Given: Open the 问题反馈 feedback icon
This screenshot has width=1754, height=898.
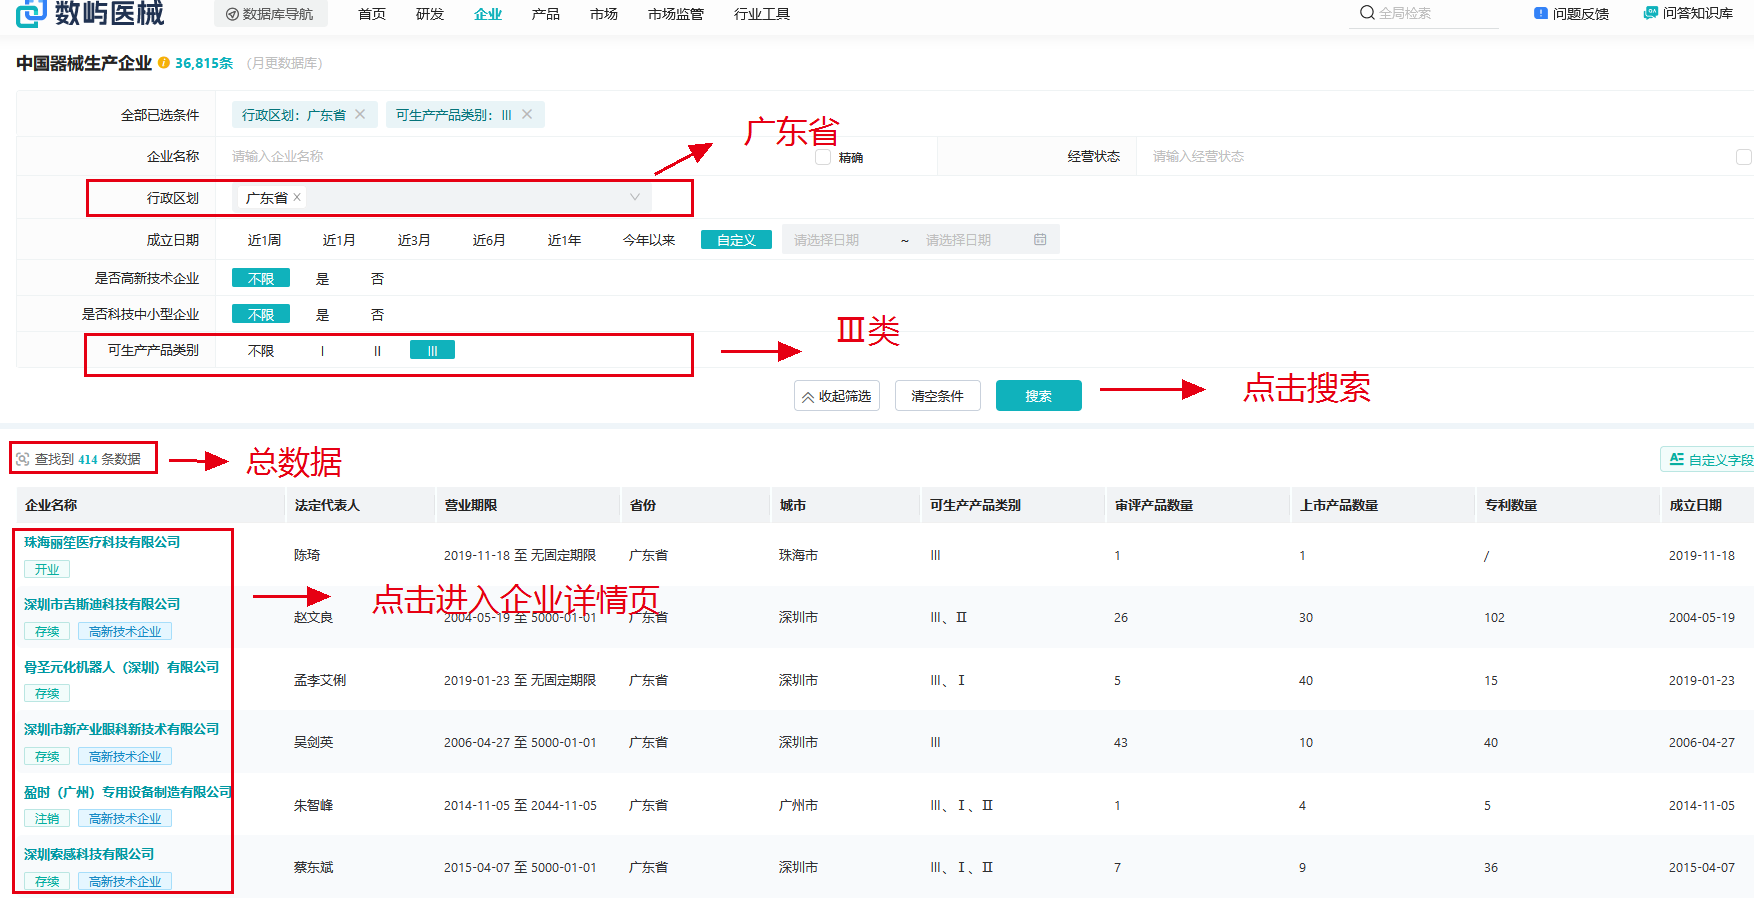Looking at the screenshot, I should (1541, 13).
